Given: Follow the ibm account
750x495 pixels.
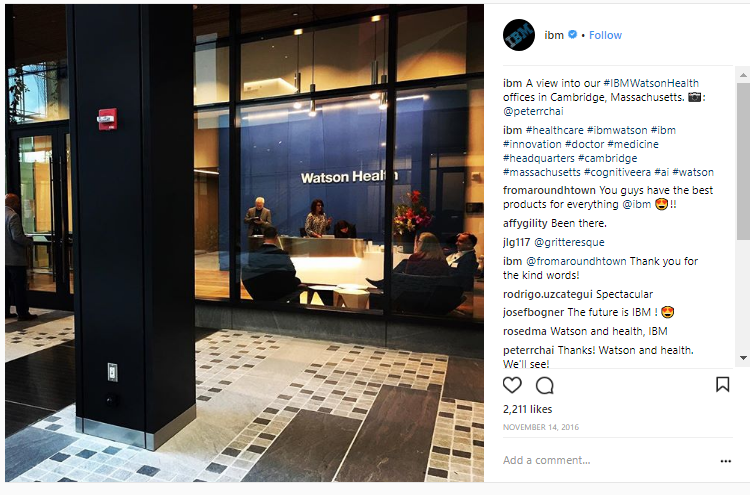Looking at the screenshot, I should 605,35.
